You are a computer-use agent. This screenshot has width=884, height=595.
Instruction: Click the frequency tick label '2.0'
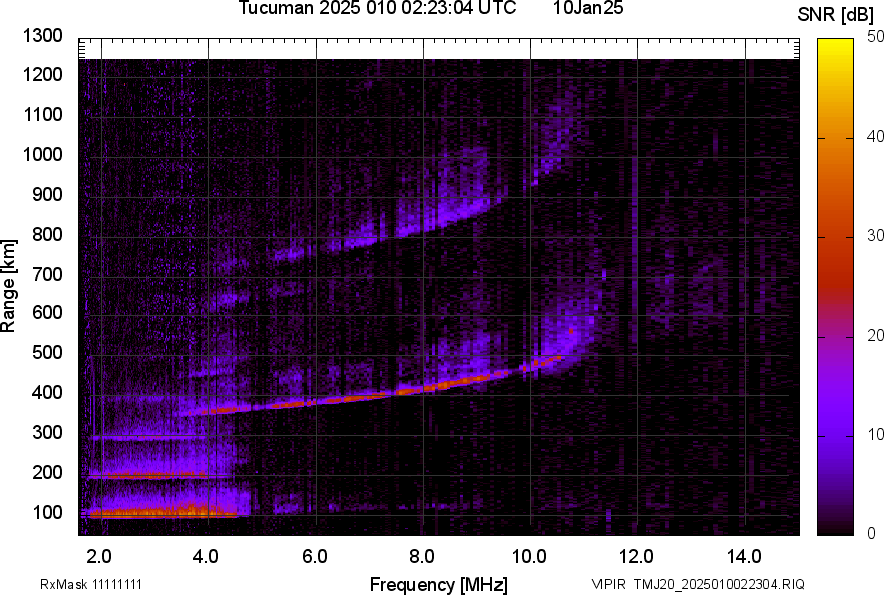pos(99,557)
